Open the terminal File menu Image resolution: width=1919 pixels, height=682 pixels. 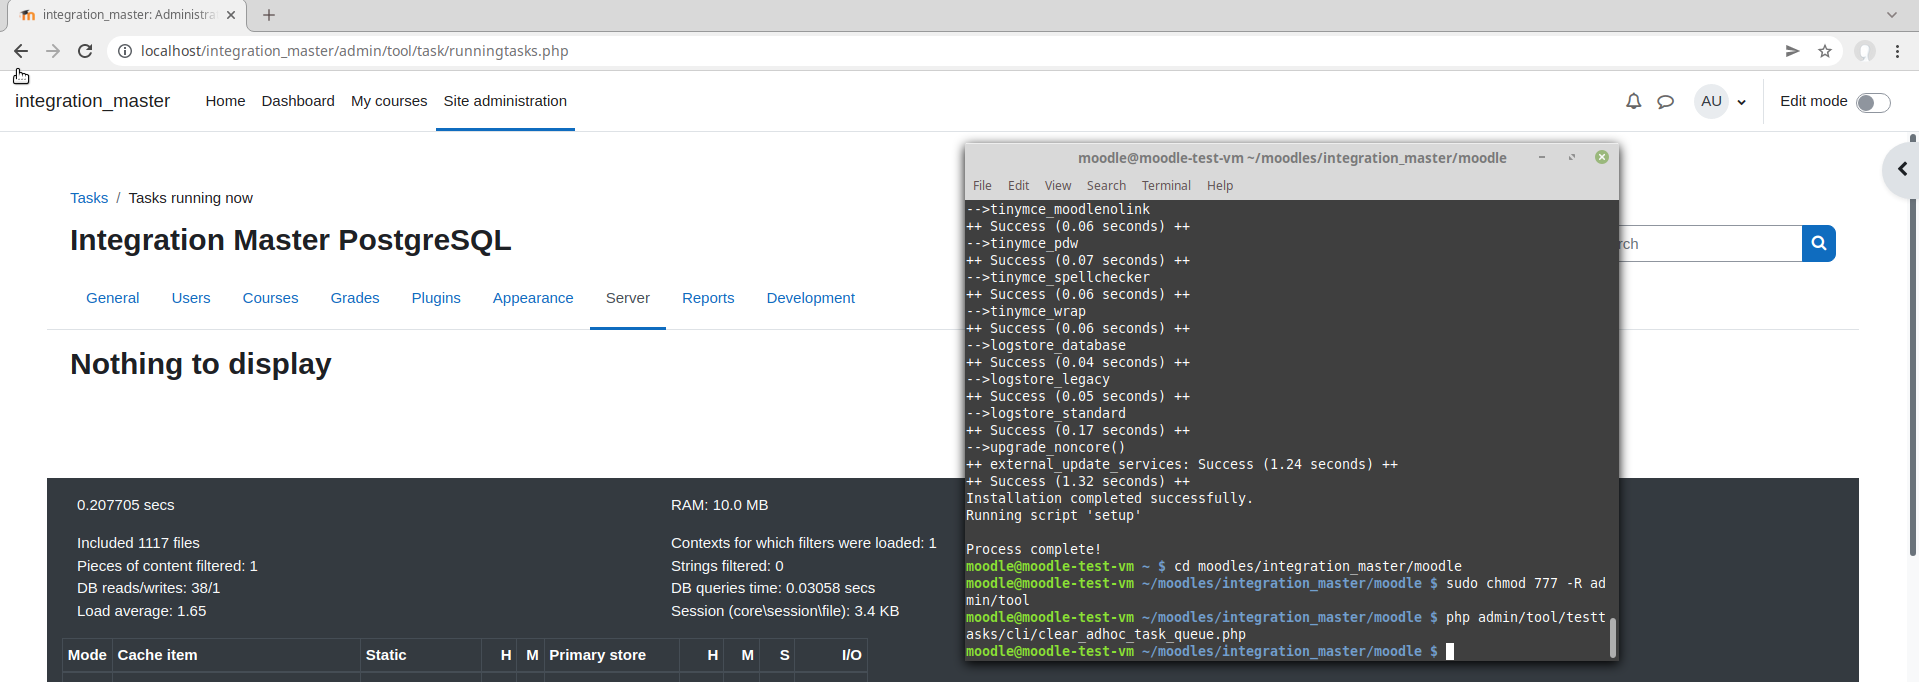[x=982, y=185]
